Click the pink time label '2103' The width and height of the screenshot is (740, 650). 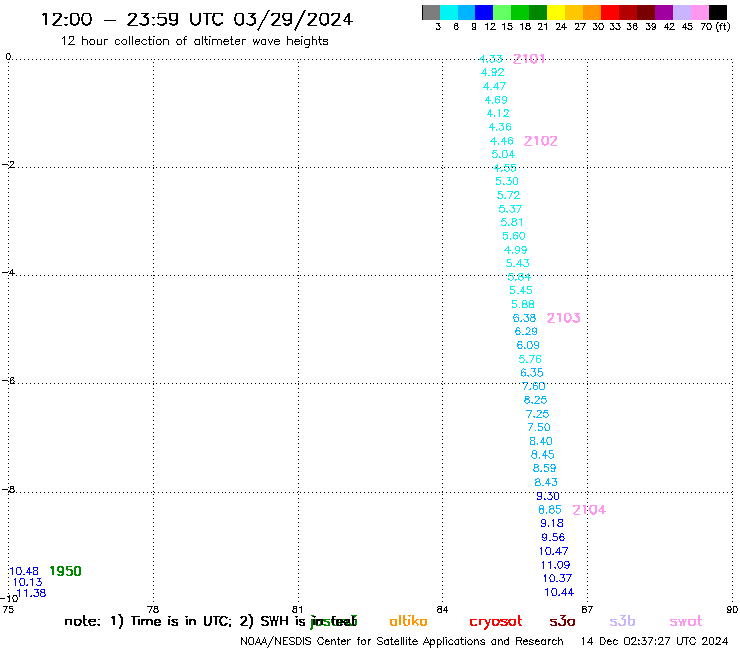pyautogui.click(x=563, y=318)
